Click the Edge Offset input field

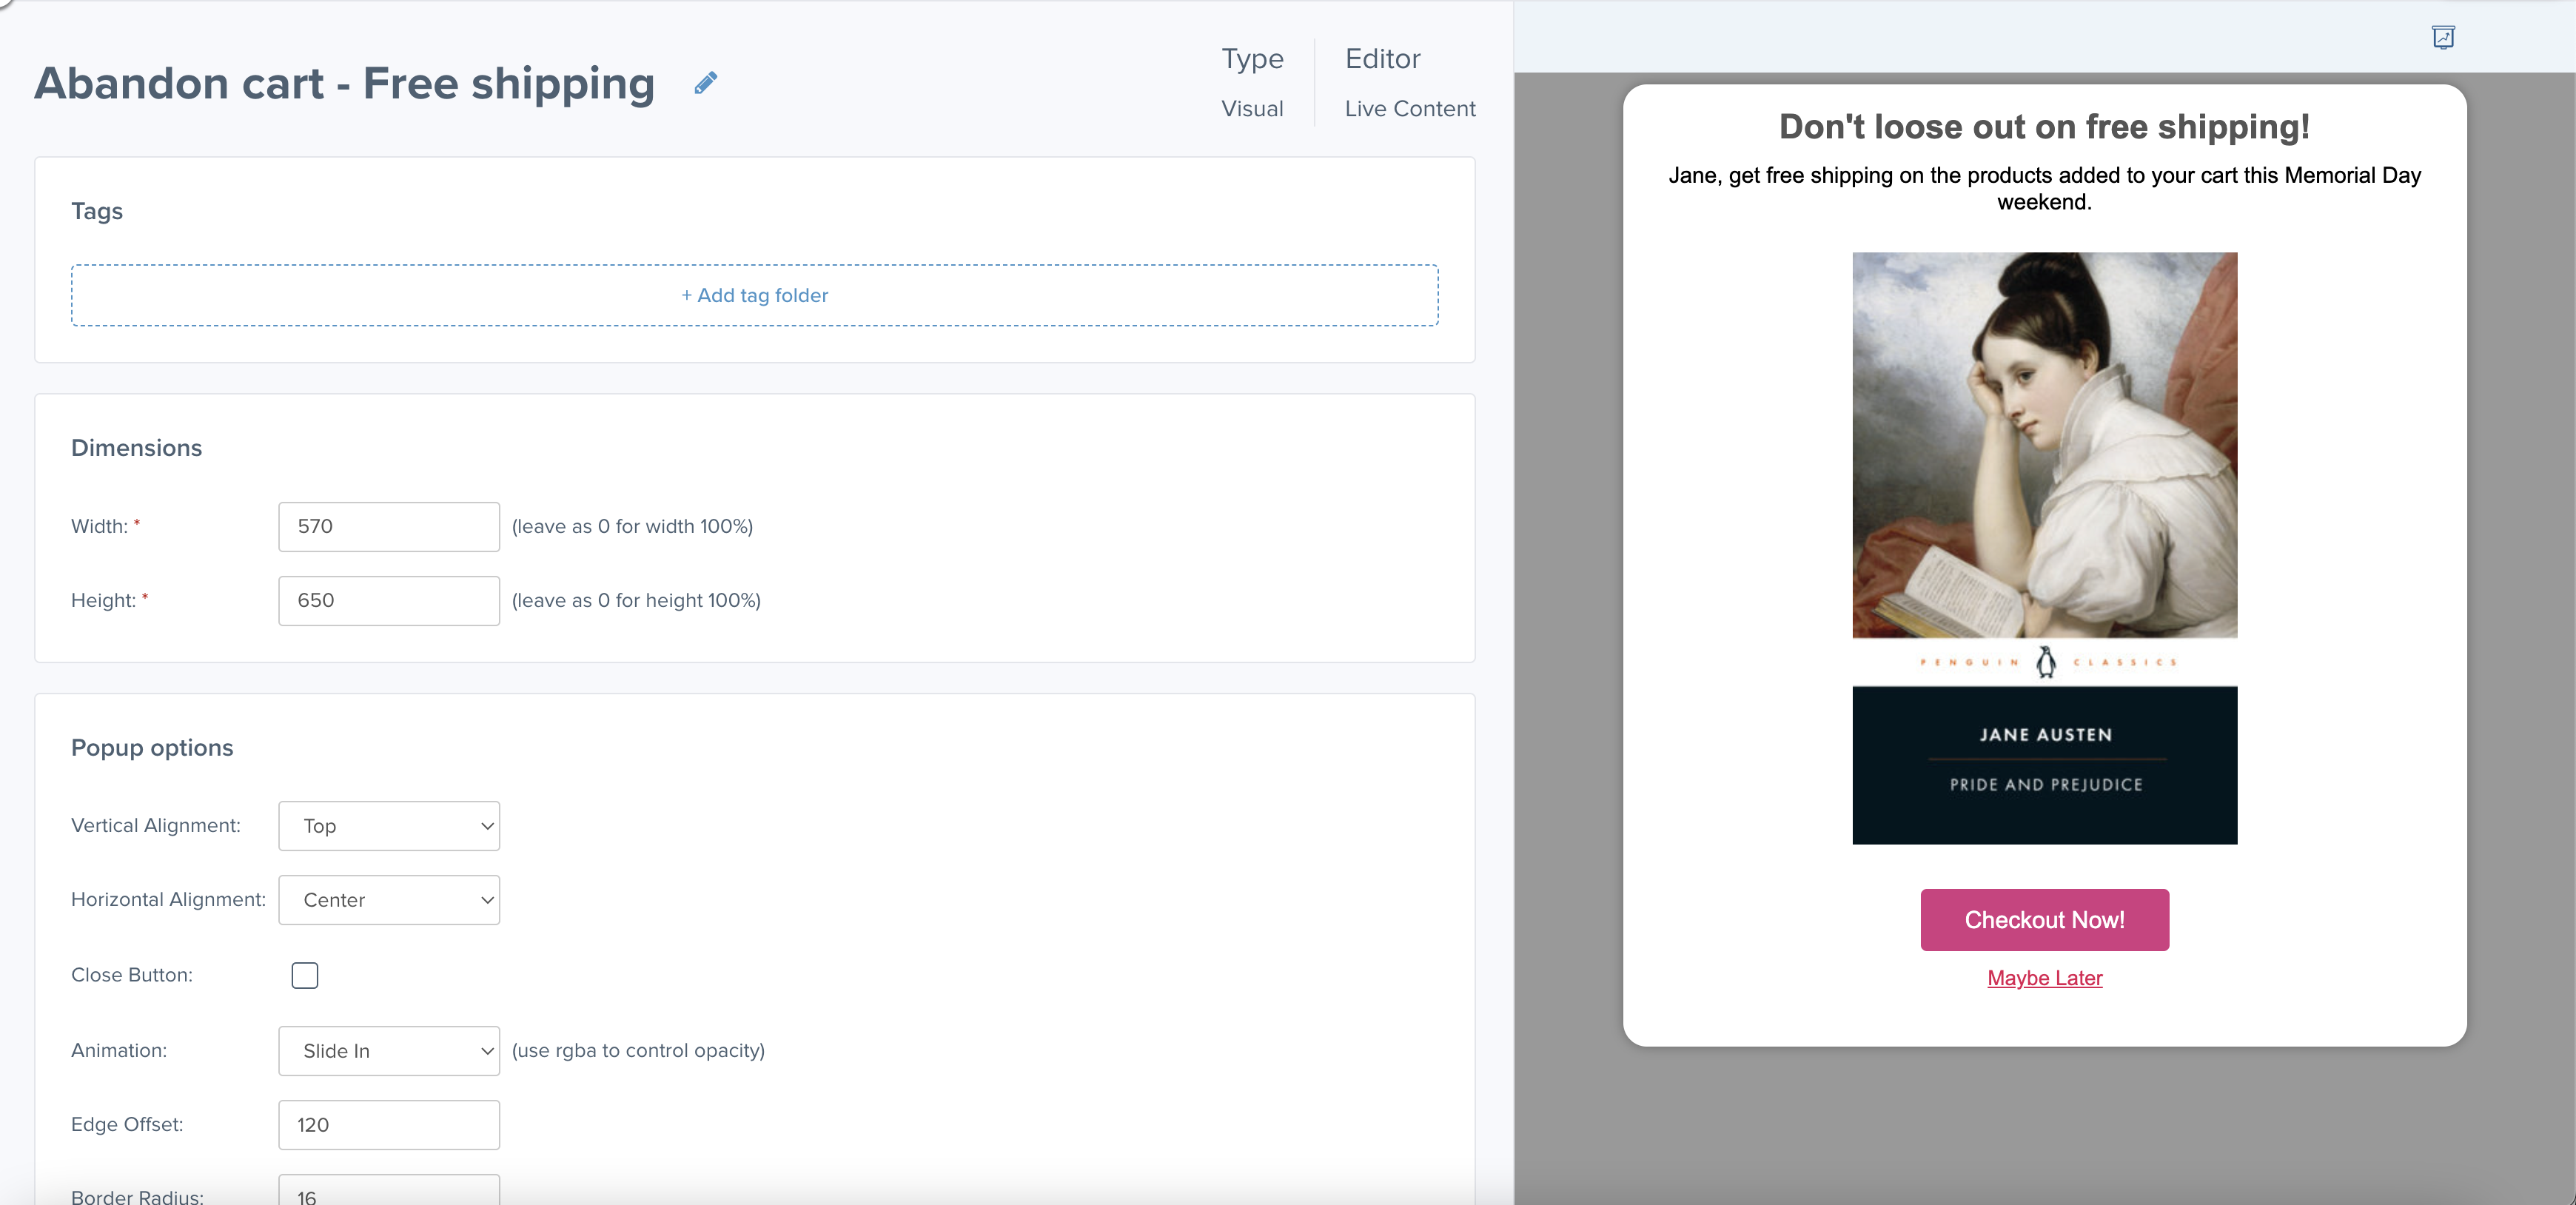(x=389, y=1125)
